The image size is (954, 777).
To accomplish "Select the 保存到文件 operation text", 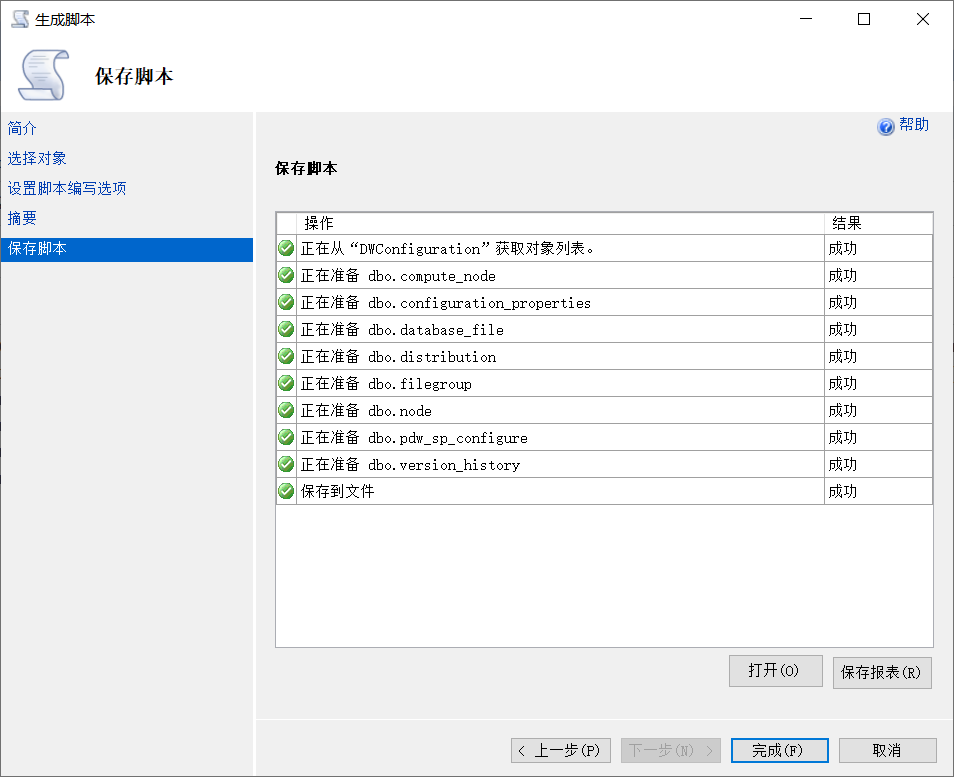I will click(338, 491).
